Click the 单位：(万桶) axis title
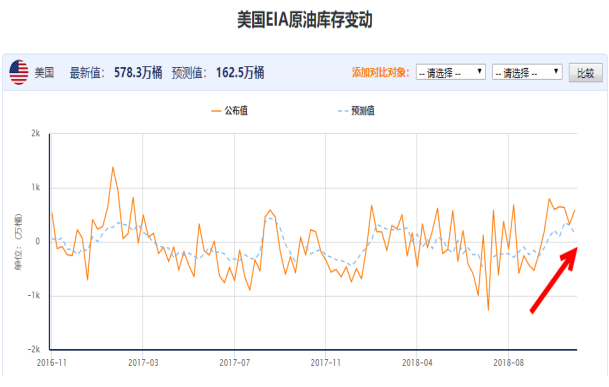Image resolution: width=609 pixels, height=387 pixels. [x=18, y=241]
